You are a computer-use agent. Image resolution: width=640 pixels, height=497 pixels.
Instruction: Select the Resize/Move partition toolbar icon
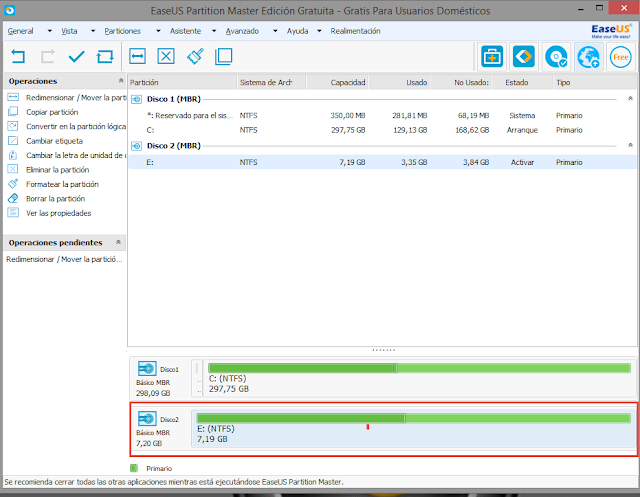(x=138, y=56)
